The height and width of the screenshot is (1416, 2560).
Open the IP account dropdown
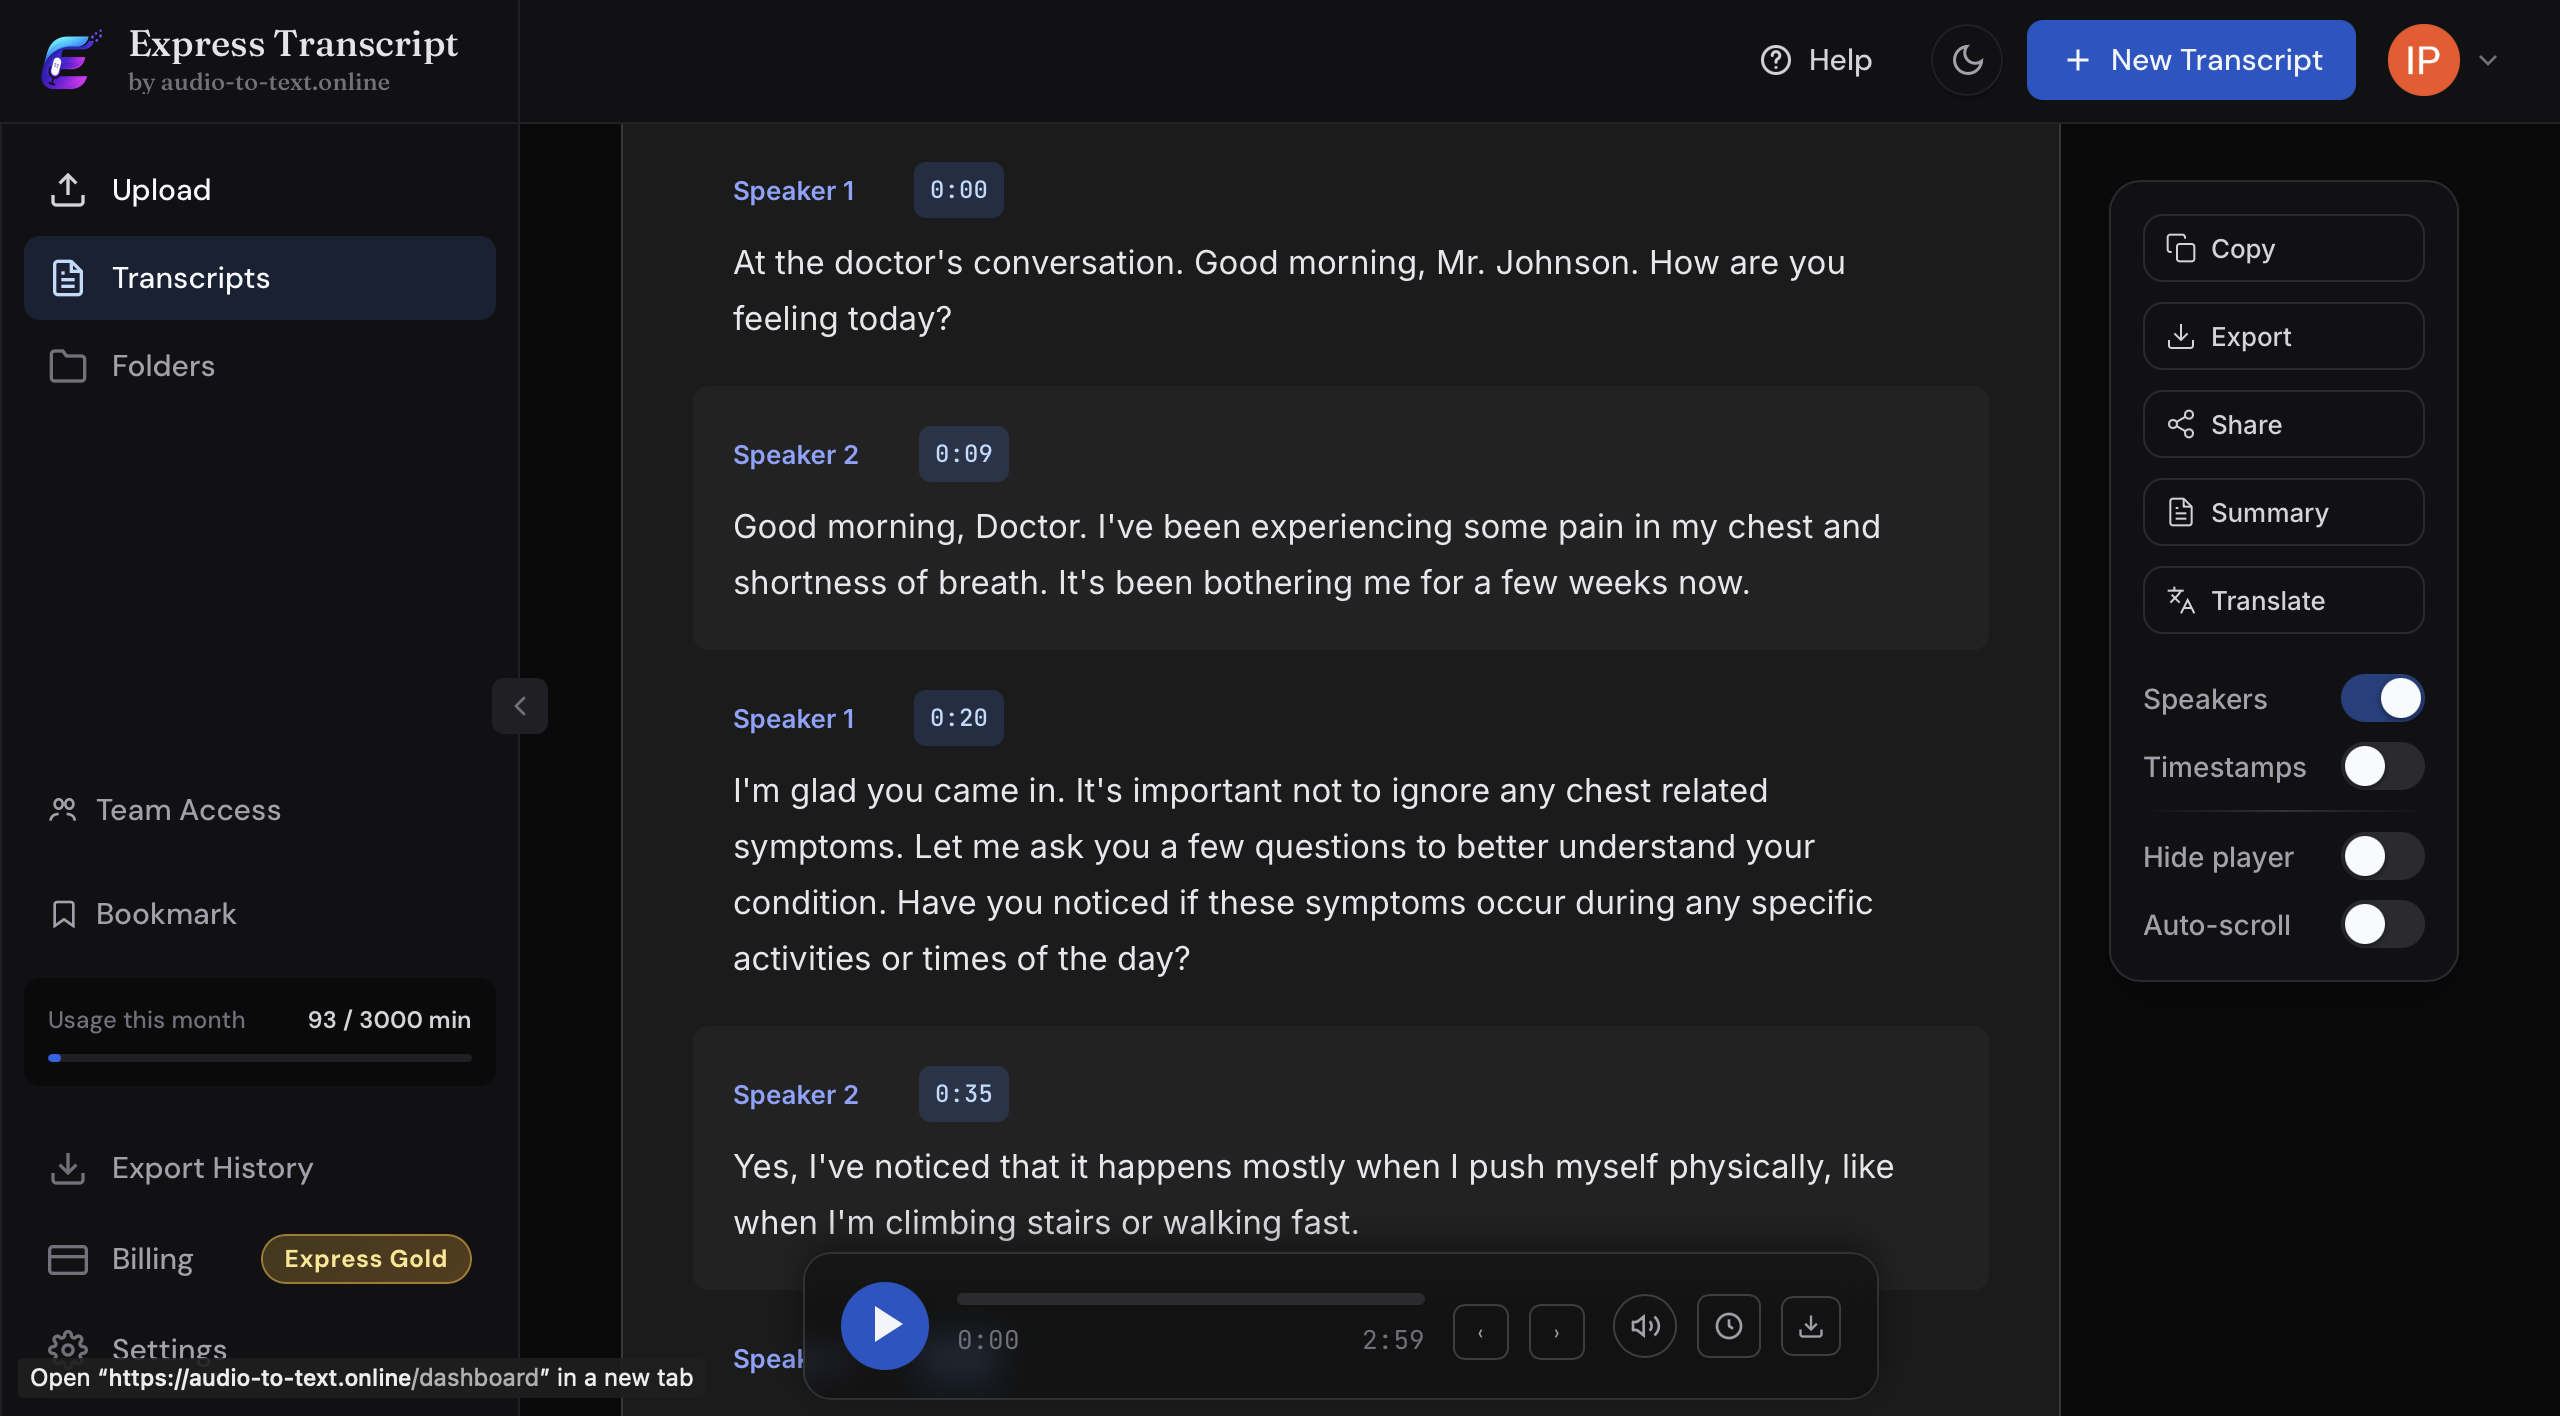click(2488, 60)
